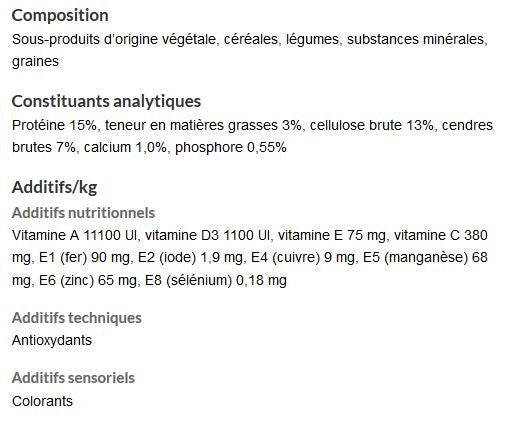Click the text Vitamine A 11100 UI
The height and width of the screenshot is (430, 516).
point(74,235)
